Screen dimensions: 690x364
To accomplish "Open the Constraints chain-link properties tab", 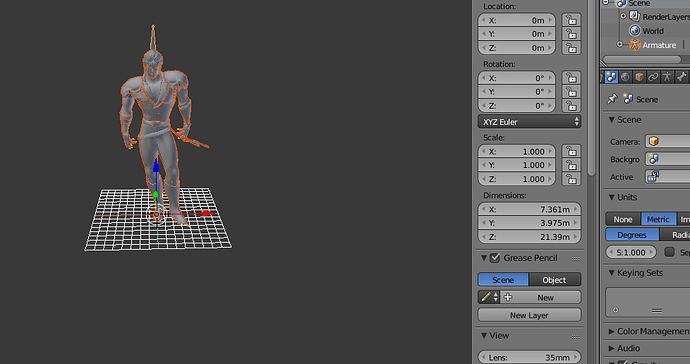I will coord(653,77).
